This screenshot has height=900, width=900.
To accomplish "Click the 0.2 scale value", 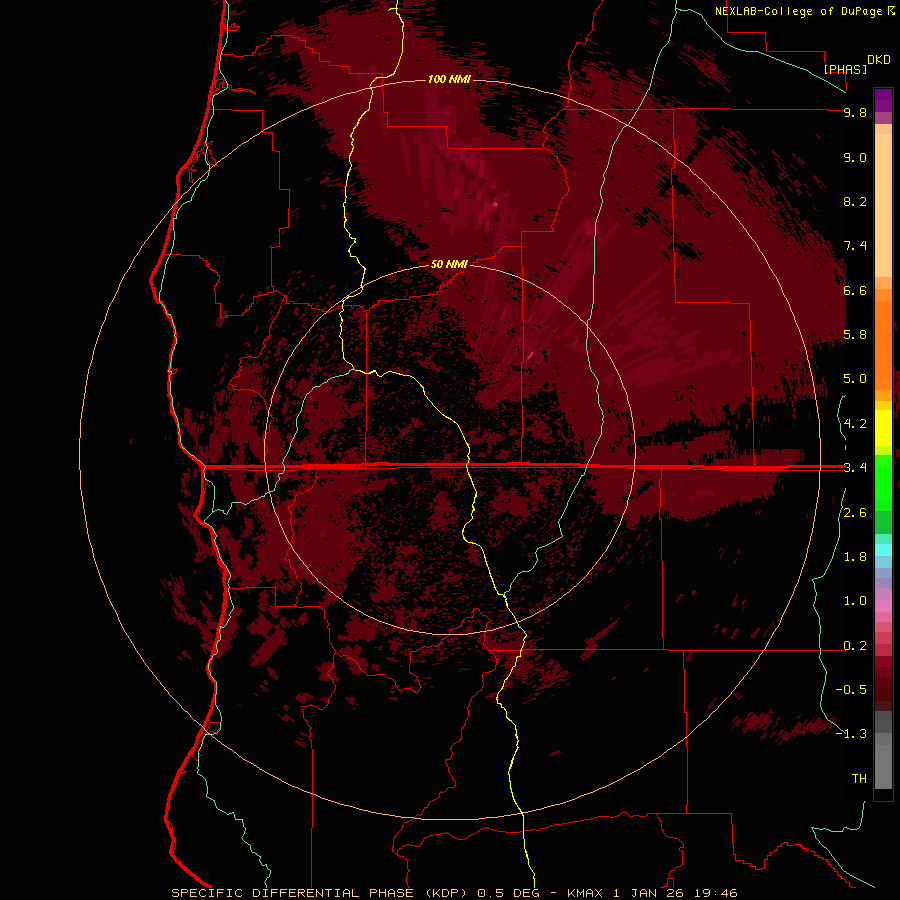I will [855, 646].
